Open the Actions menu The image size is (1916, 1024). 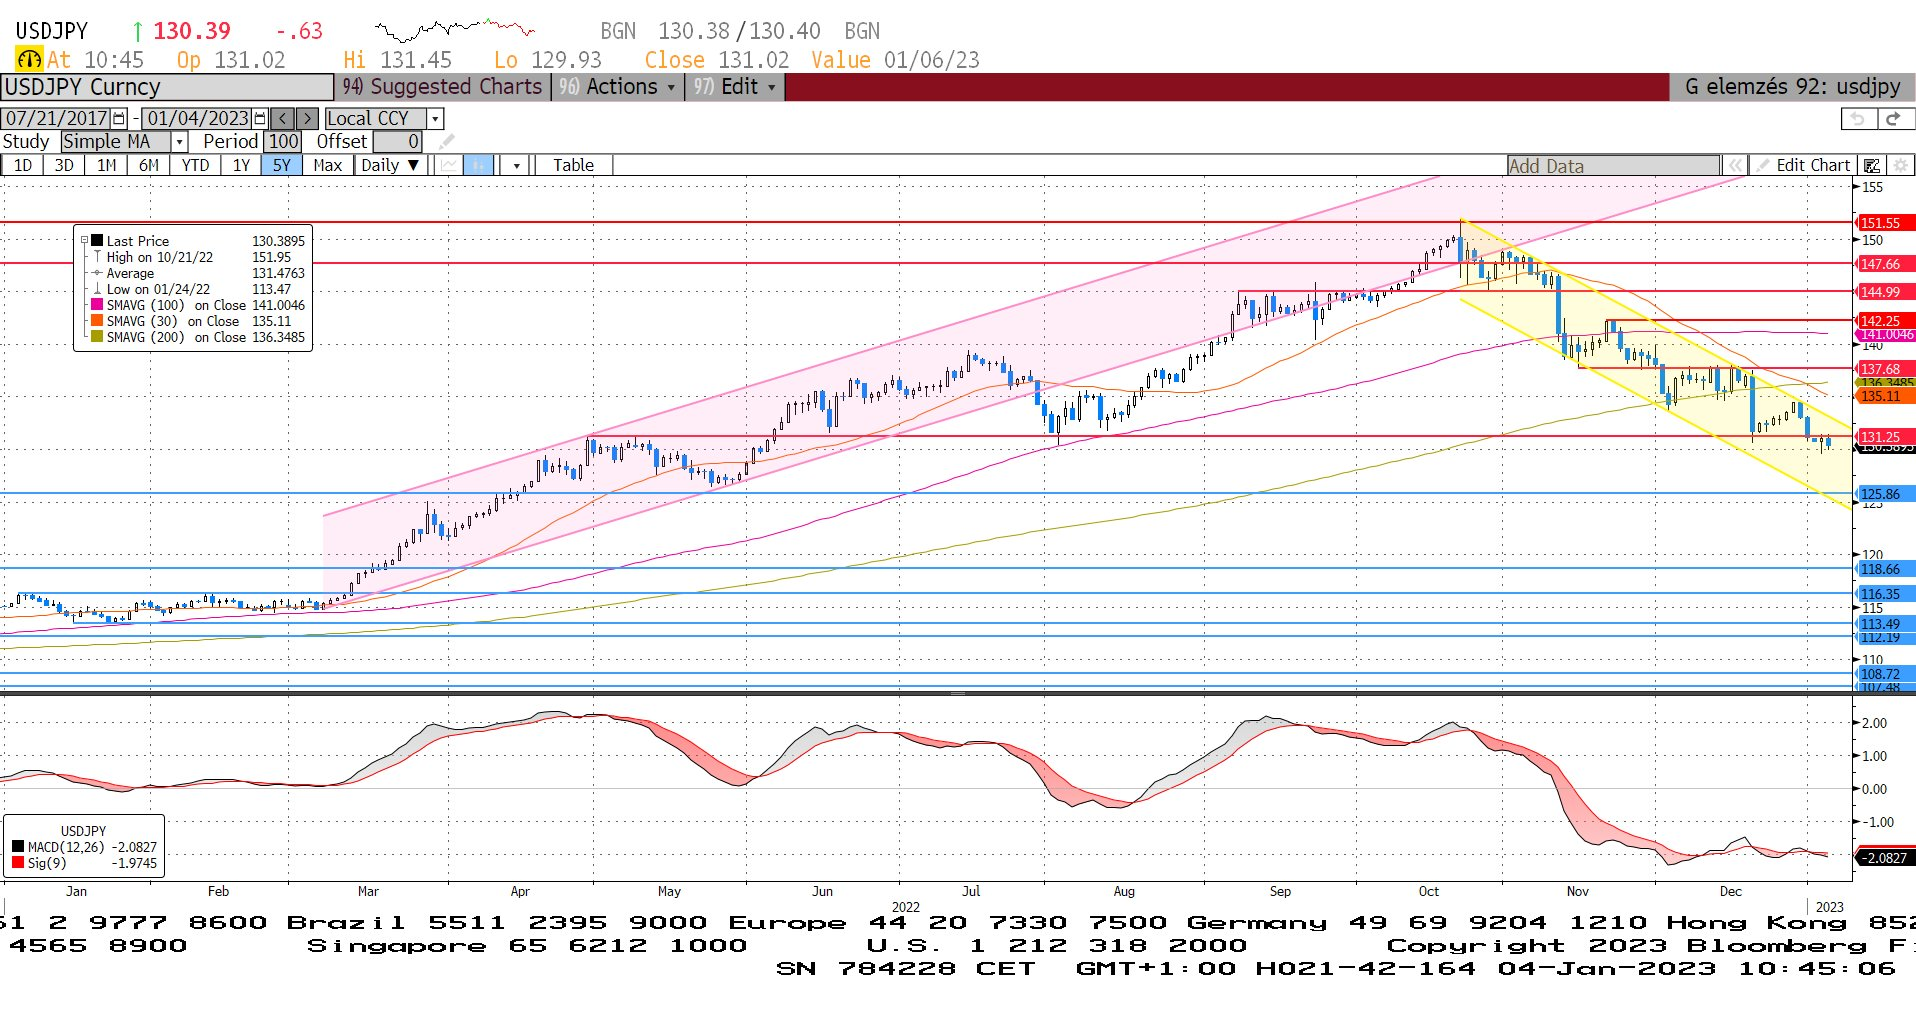(617, 87)
